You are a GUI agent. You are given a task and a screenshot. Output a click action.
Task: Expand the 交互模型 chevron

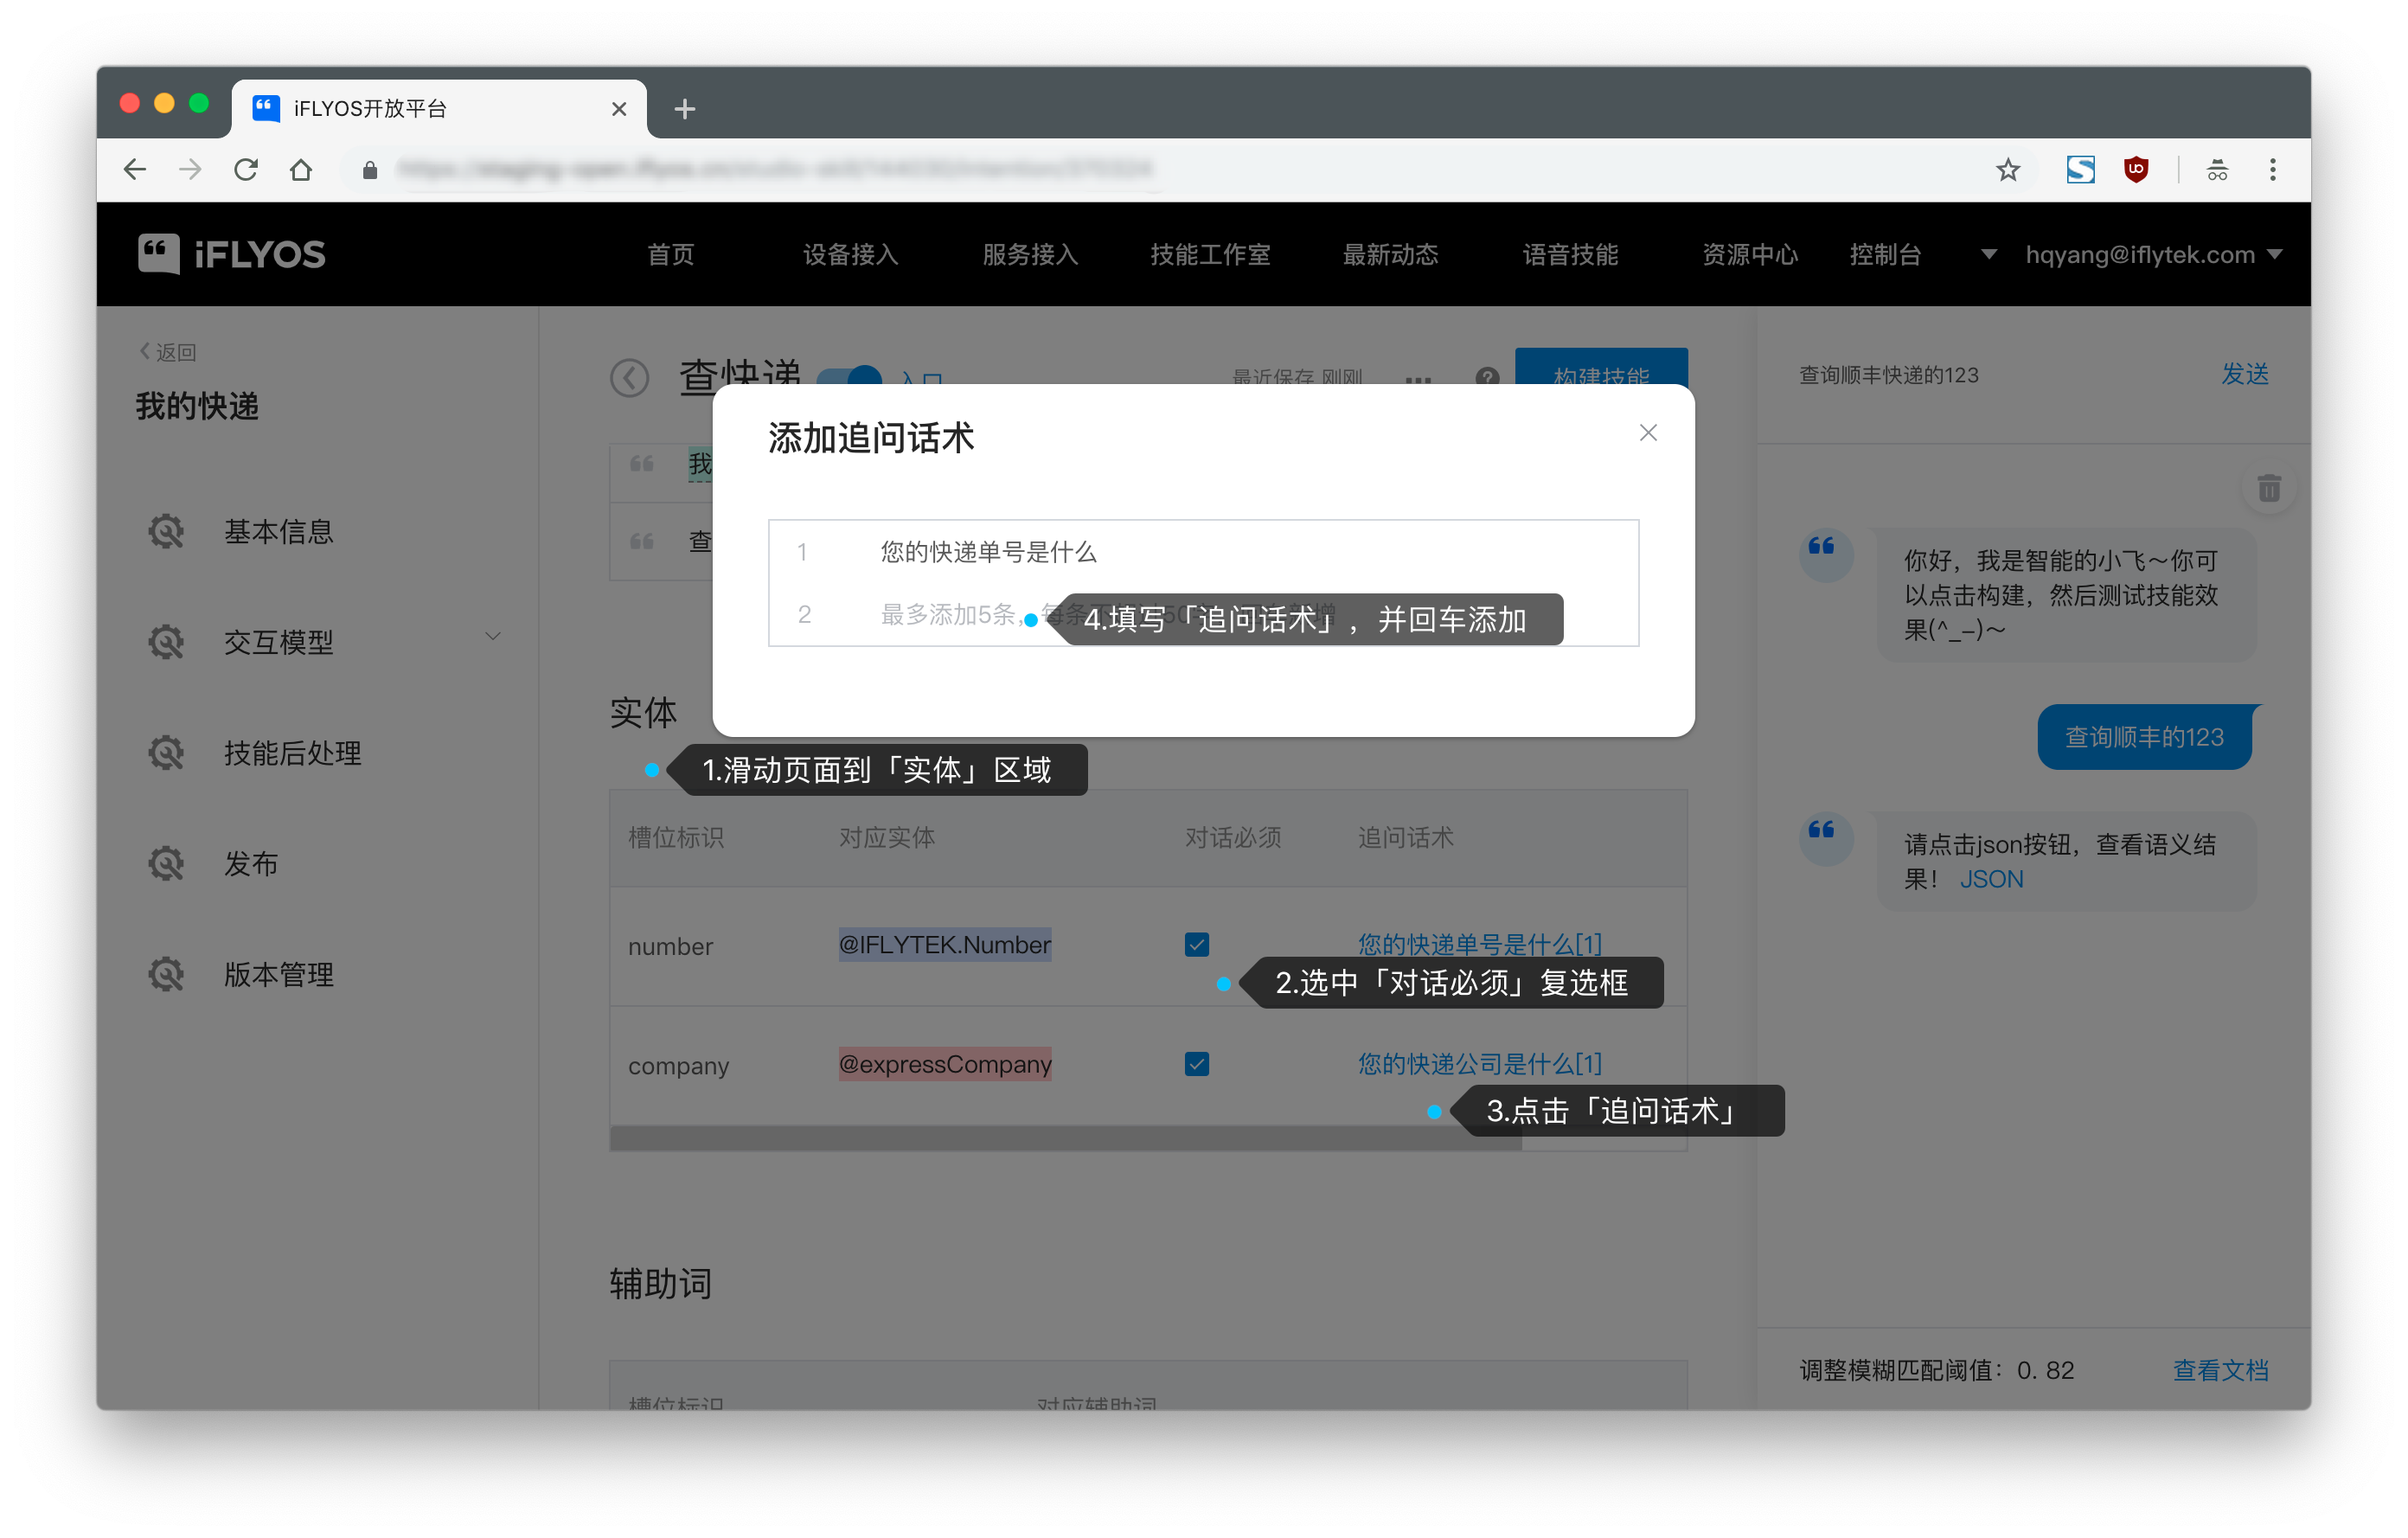[x=492, y=636]
